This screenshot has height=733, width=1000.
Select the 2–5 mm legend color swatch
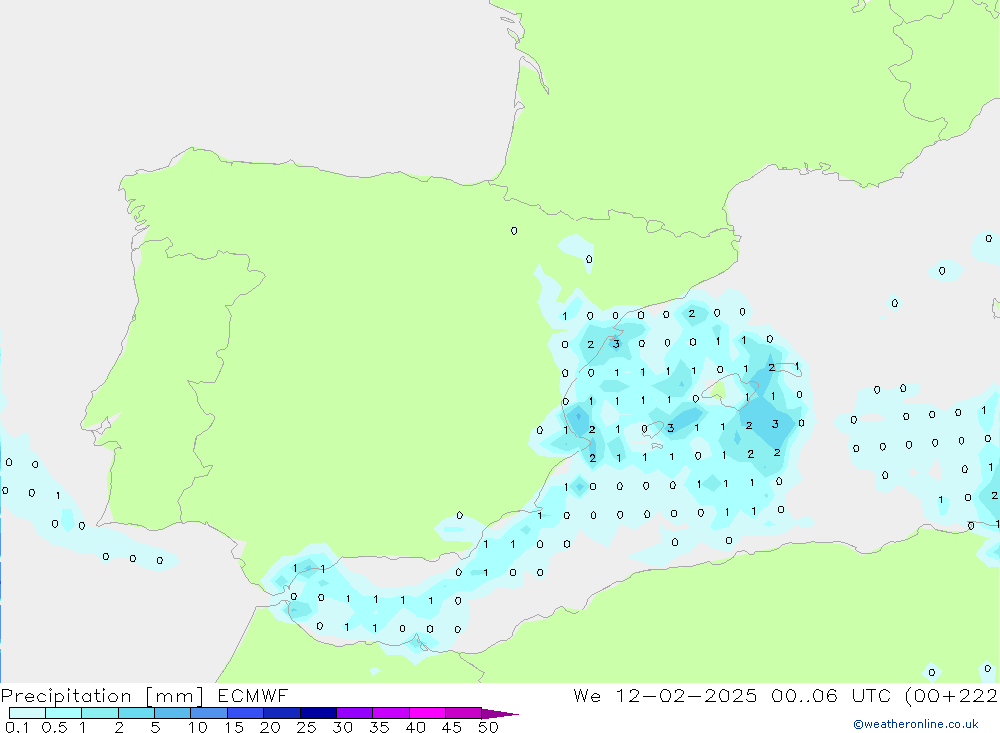tap(136, 713)
